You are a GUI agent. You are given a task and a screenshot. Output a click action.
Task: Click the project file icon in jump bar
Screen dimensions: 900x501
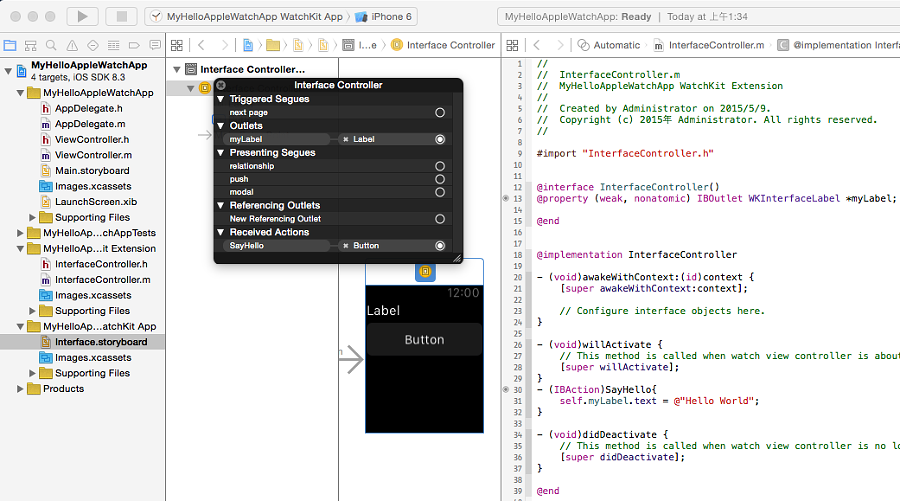click(248, 45)
